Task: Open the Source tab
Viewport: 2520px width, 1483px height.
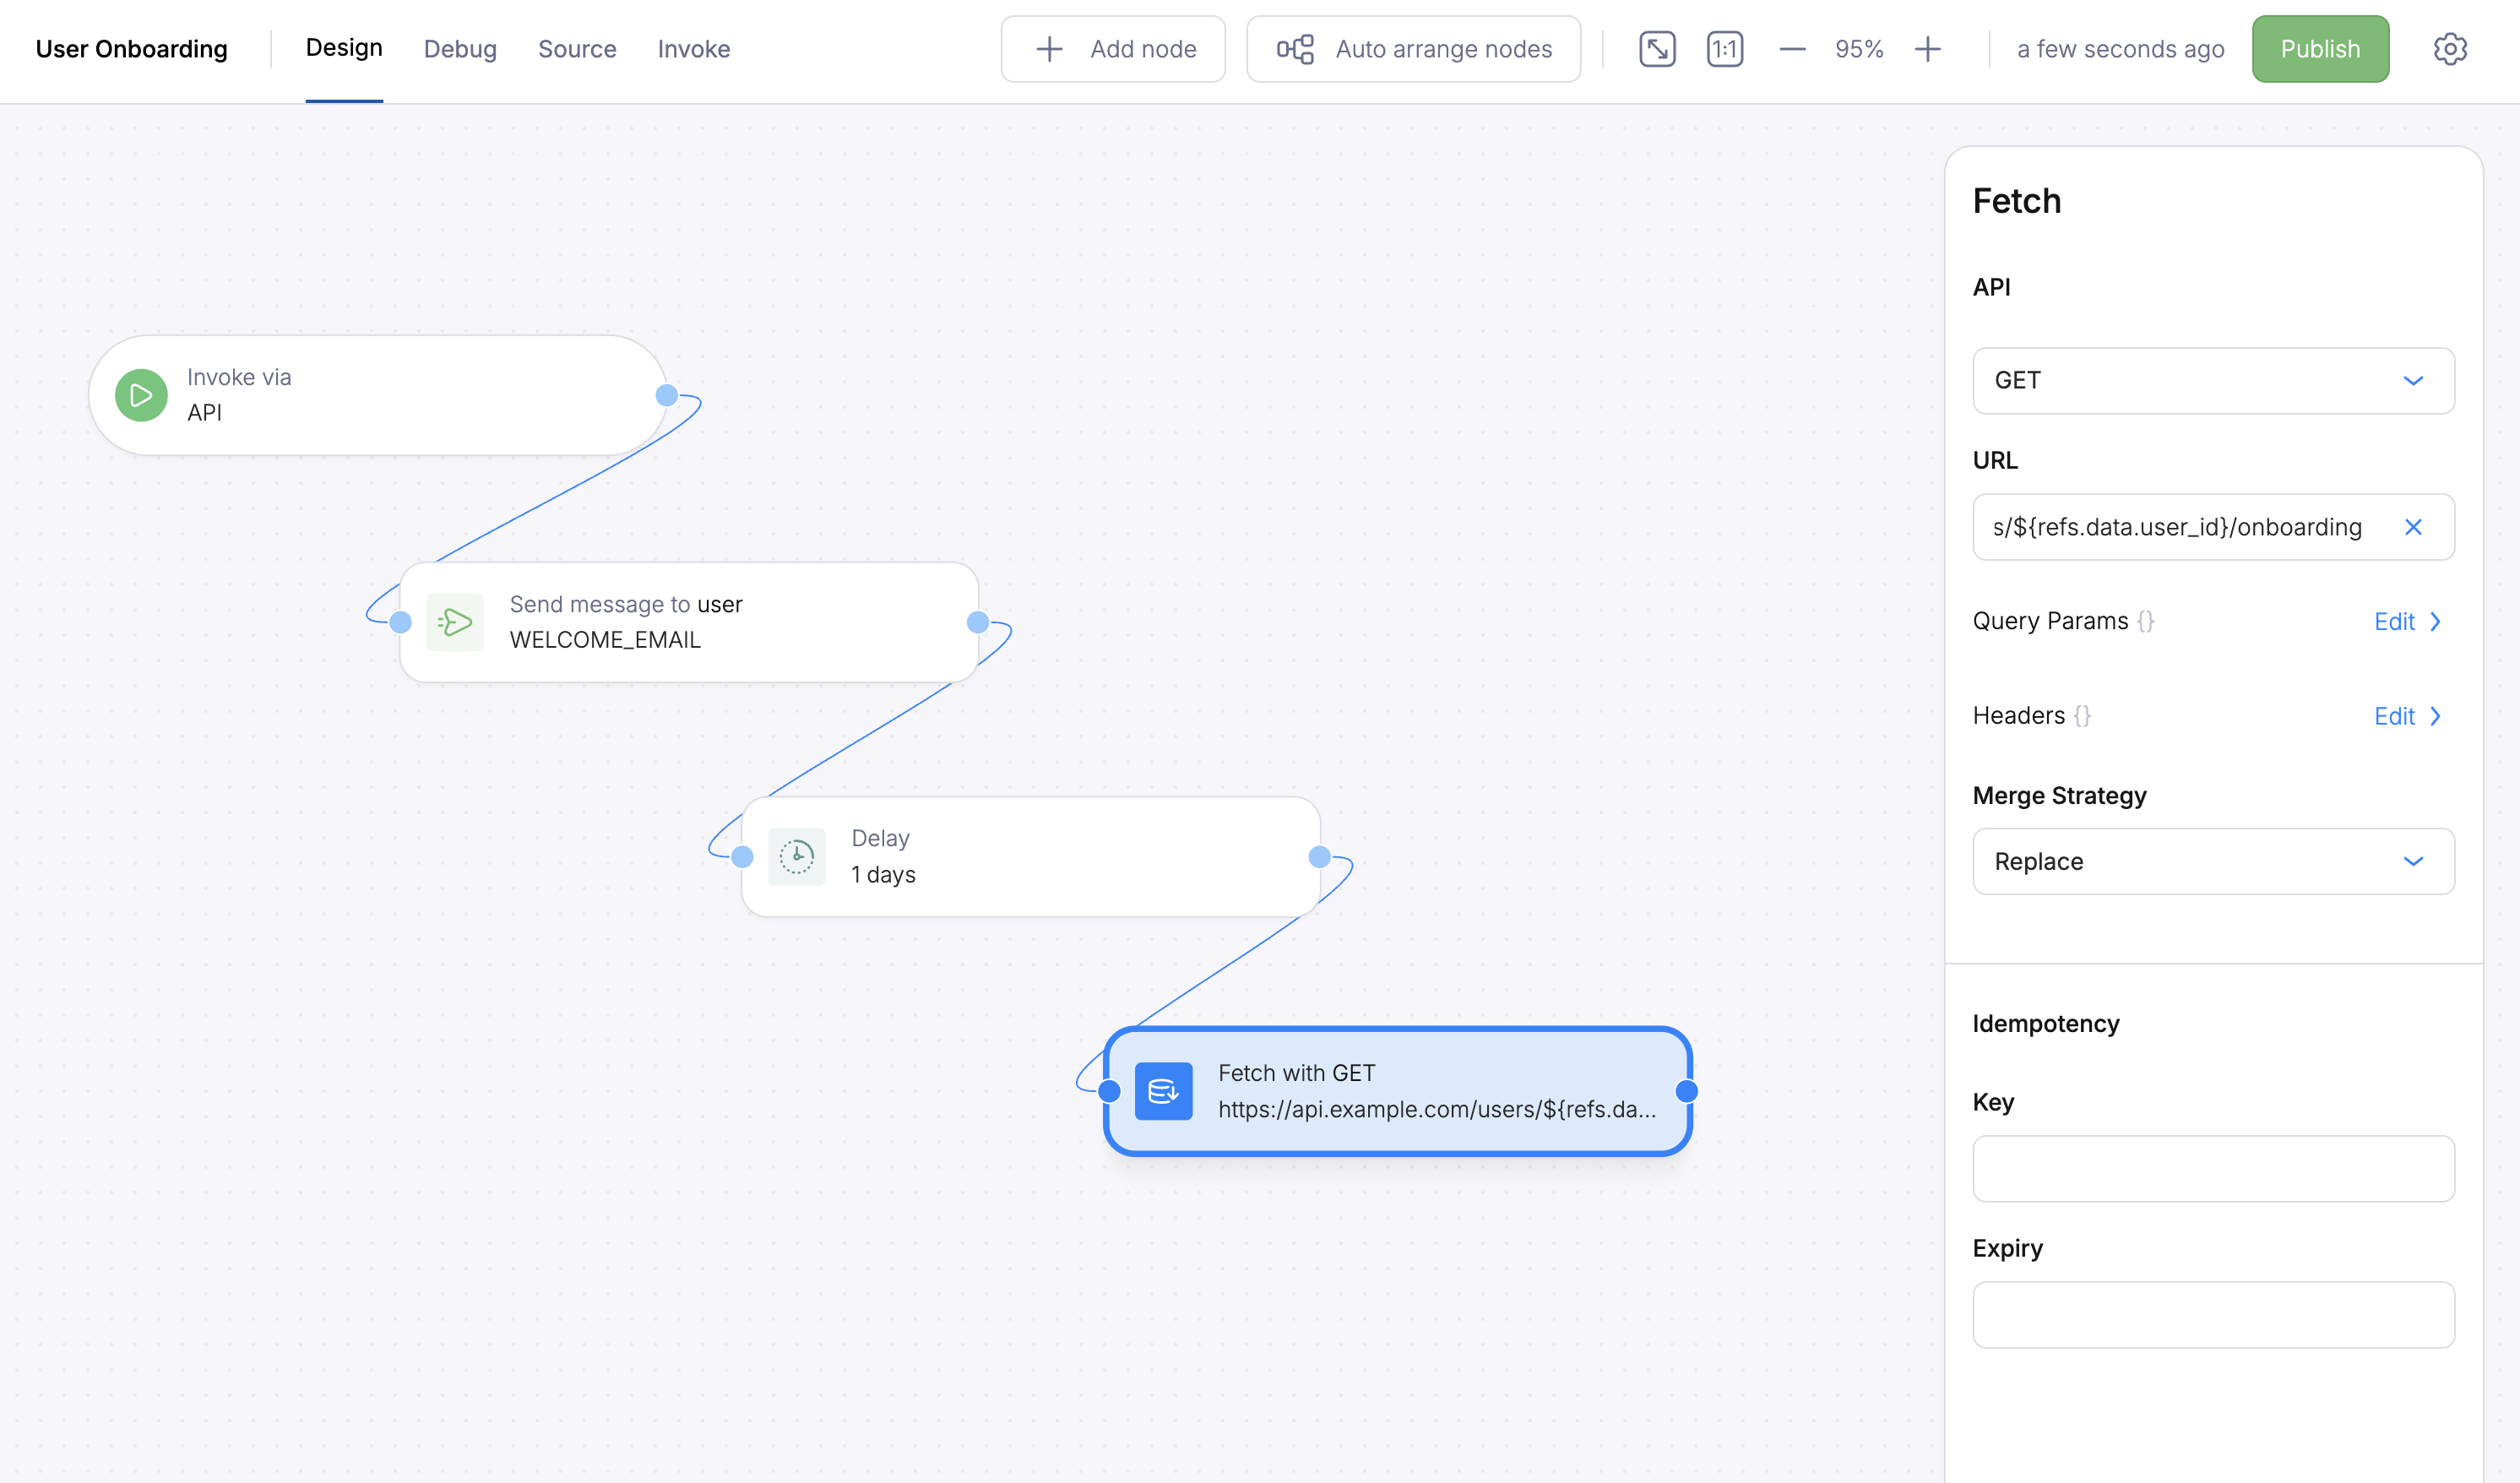Action: pos(577,48)
